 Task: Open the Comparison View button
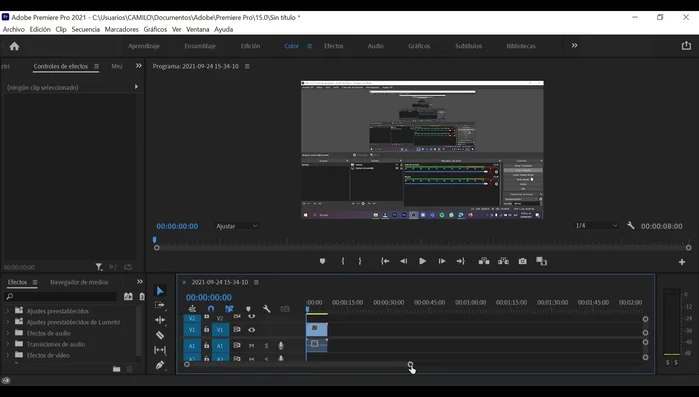(x=541, y=261)
